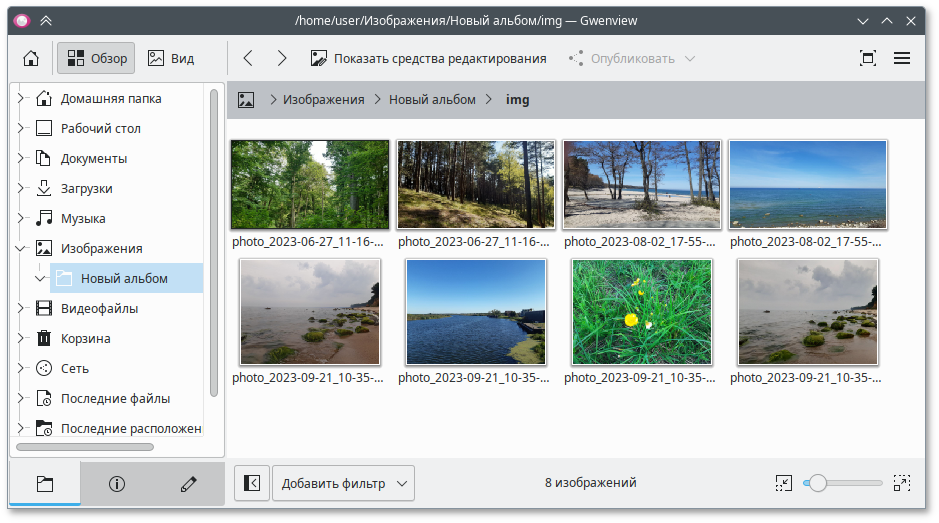
Task: Navigate to Изображения in breadcrumb
Action: [323, 99]
